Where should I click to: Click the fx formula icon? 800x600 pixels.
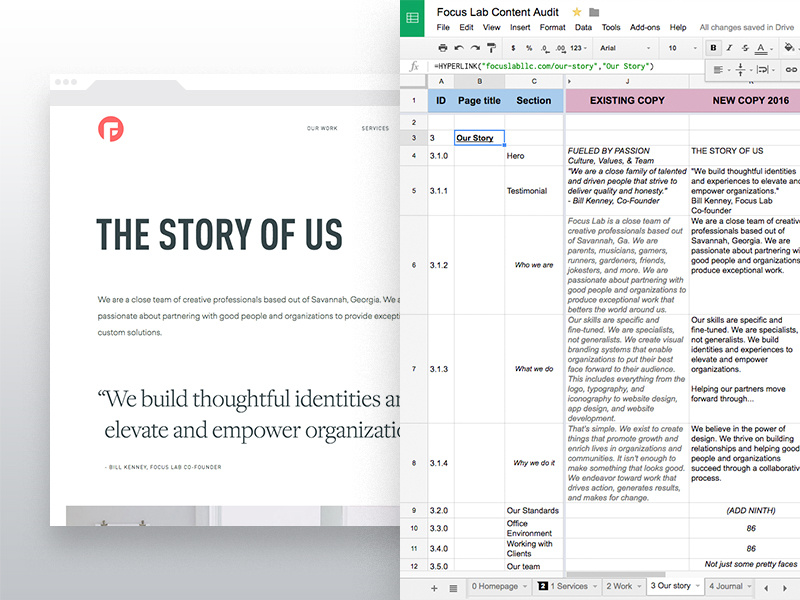point(414,66)
